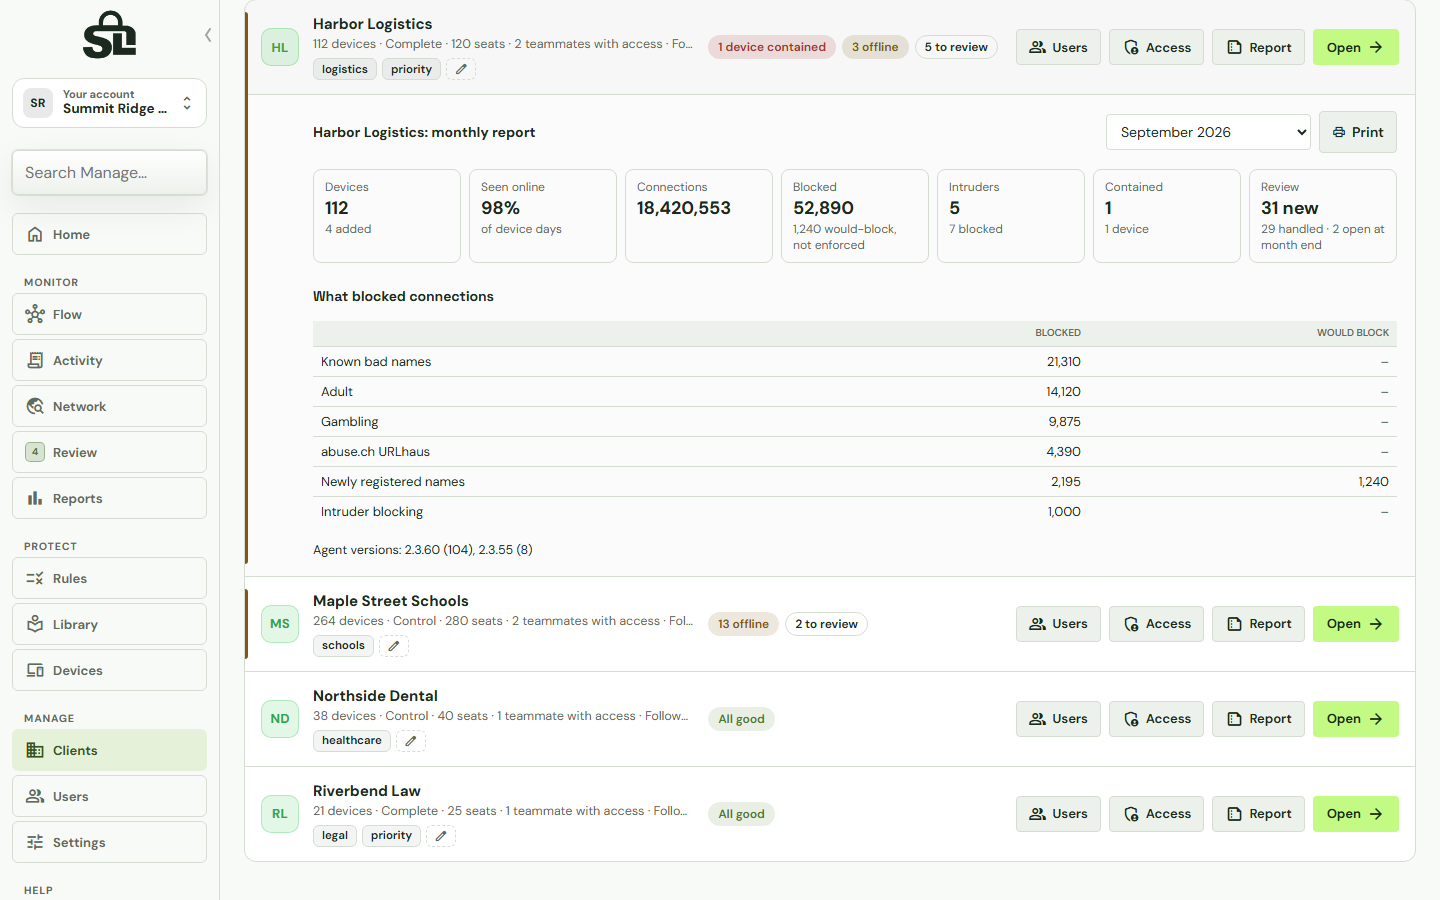Image resolution: width=1440 pixels, height=900 pixels.
Task: Click the ND avatar for Northside Dental
Action: (x=280, y=719)
